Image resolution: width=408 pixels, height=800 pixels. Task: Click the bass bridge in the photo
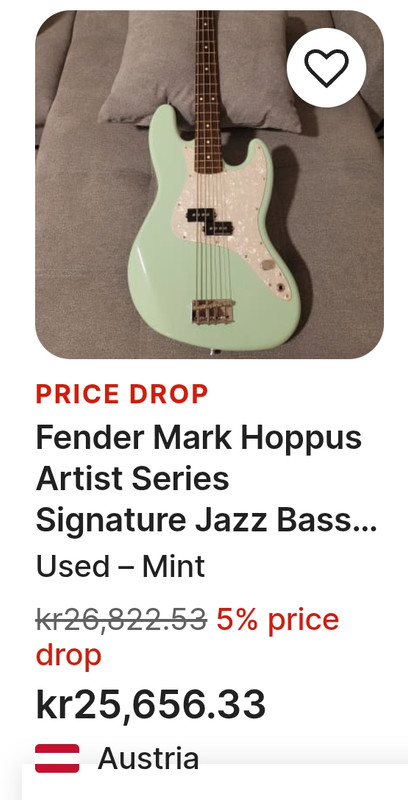click(x=213, y=311)
